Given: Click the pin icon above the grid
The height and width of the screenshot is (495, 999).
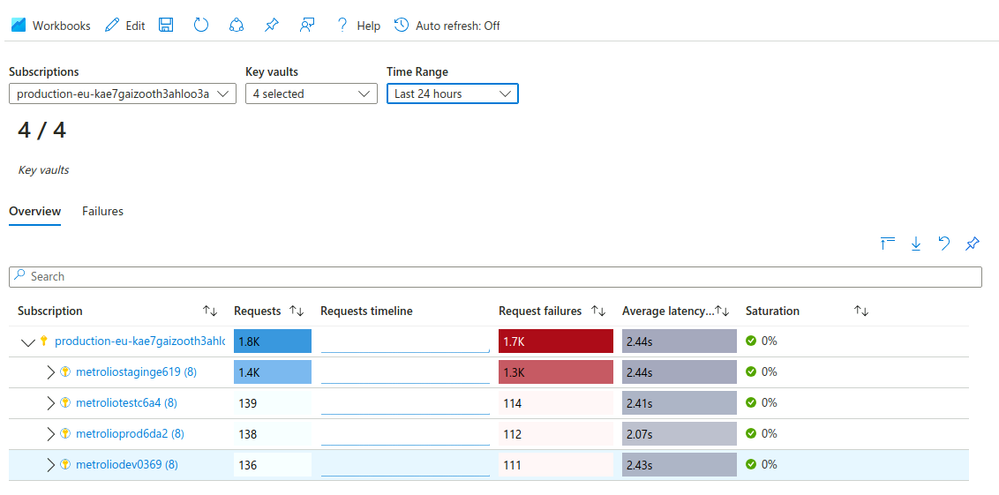Looking at the screenshot, I should pyautogui.click(x=972, y=243).
